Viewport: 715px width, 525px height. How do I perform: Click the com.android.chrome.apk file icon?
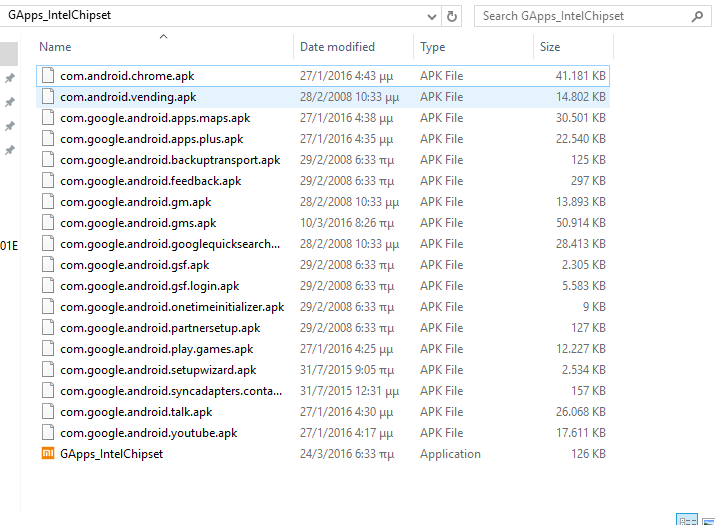tap(48, 76)
